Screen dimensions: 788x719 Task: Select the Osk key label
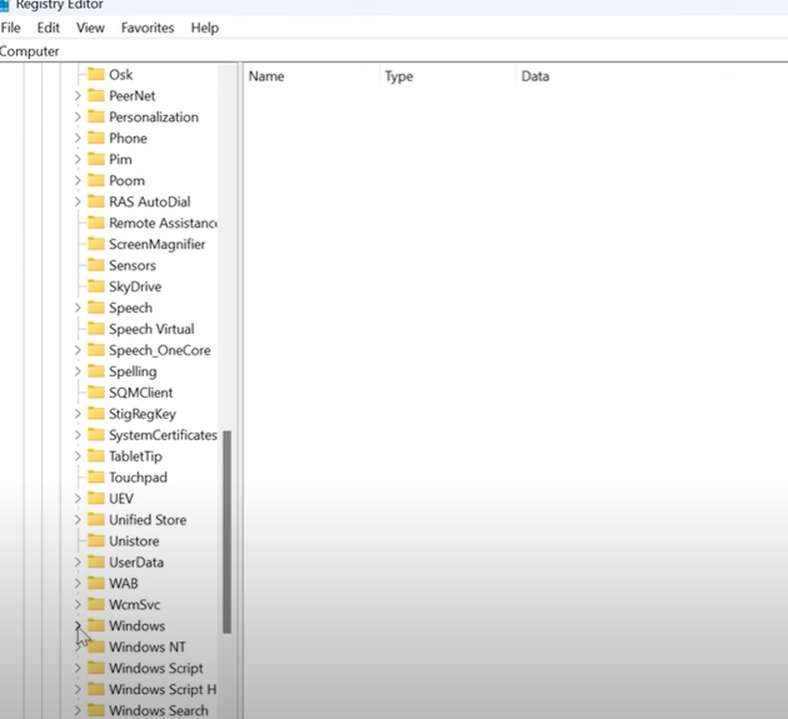pyautogui.click(x=121, y=74)
